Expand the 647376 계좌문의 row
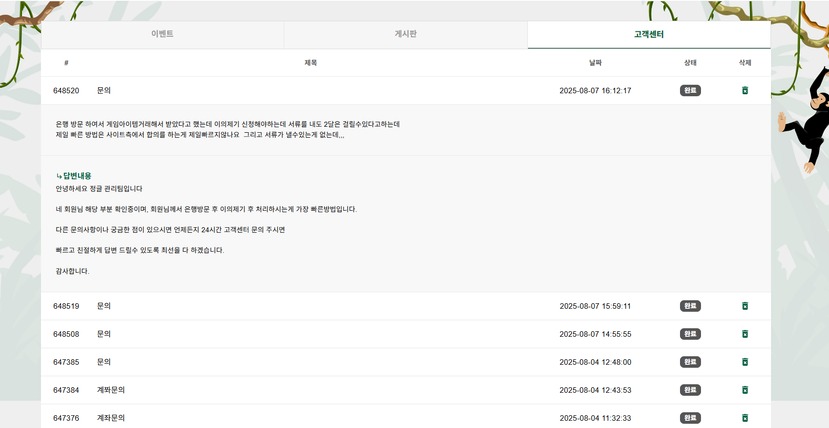 pos(406,417)
